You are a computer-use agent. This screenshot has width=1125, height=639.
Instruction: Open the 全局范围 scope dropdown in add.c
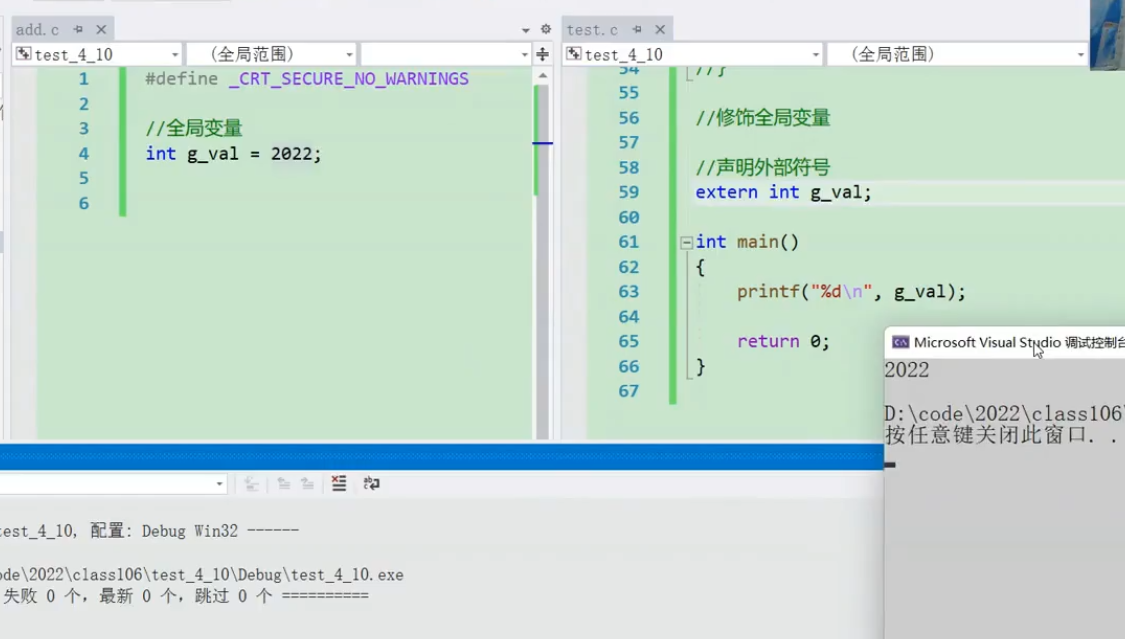click(x=272, y=54)
